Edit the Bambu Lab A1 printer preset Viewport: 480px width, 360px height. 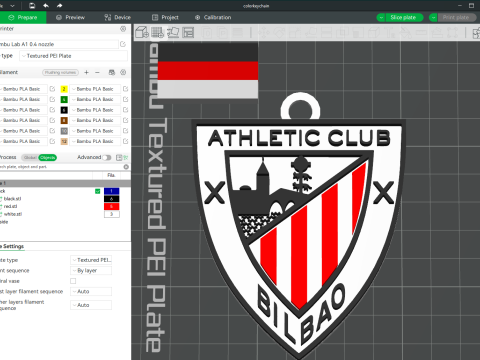(123, 44)
